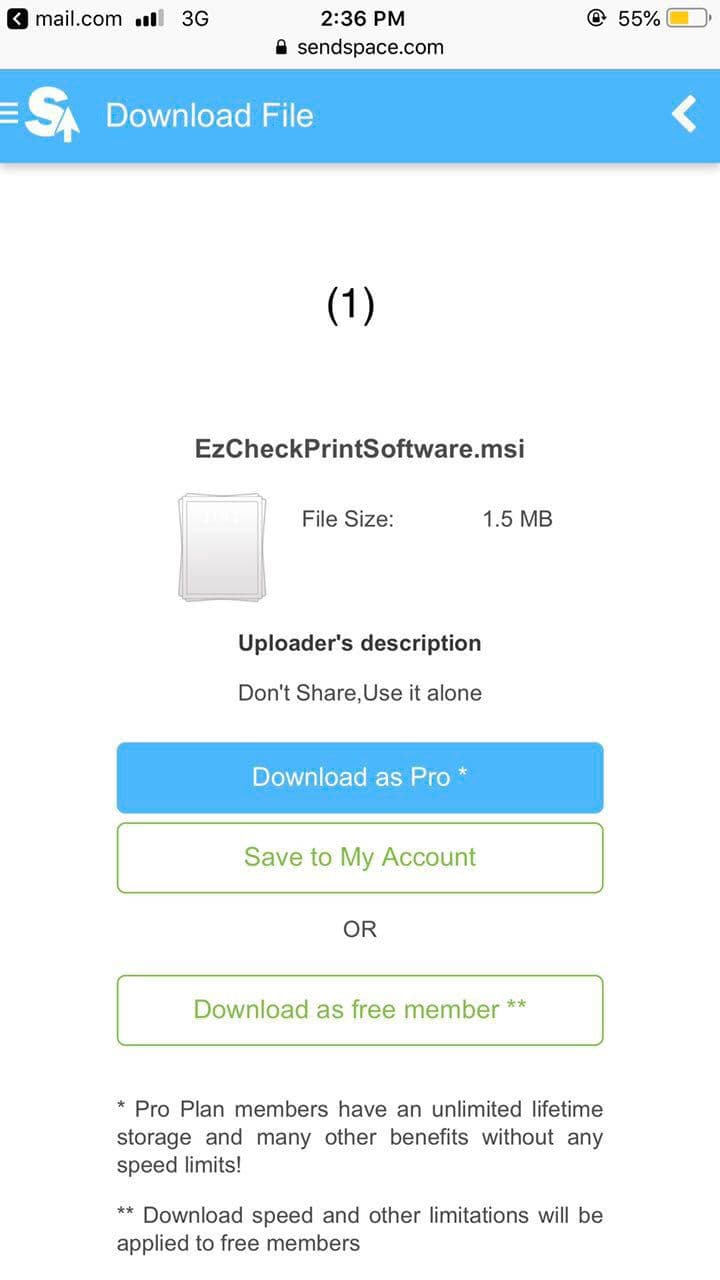Tap the padlock icon beside sendspace.com
The image size is (720, 1280).
tap(281, 47)
